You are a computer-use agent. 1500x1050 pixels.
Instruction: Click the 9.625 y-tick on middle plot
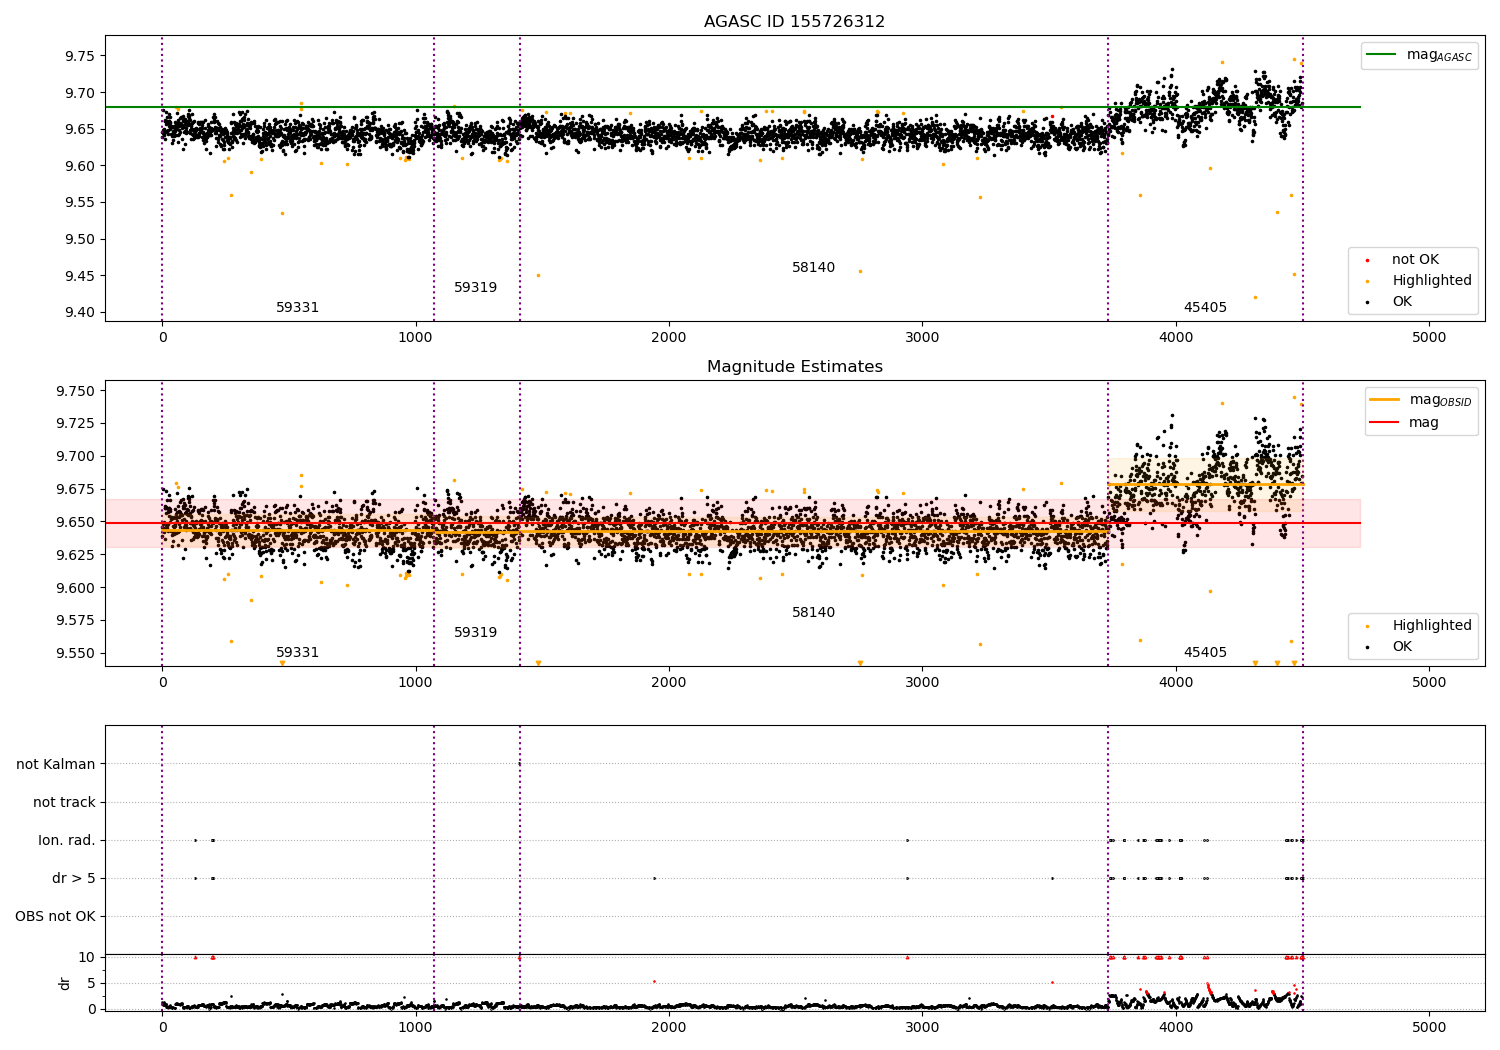[74, 555]
